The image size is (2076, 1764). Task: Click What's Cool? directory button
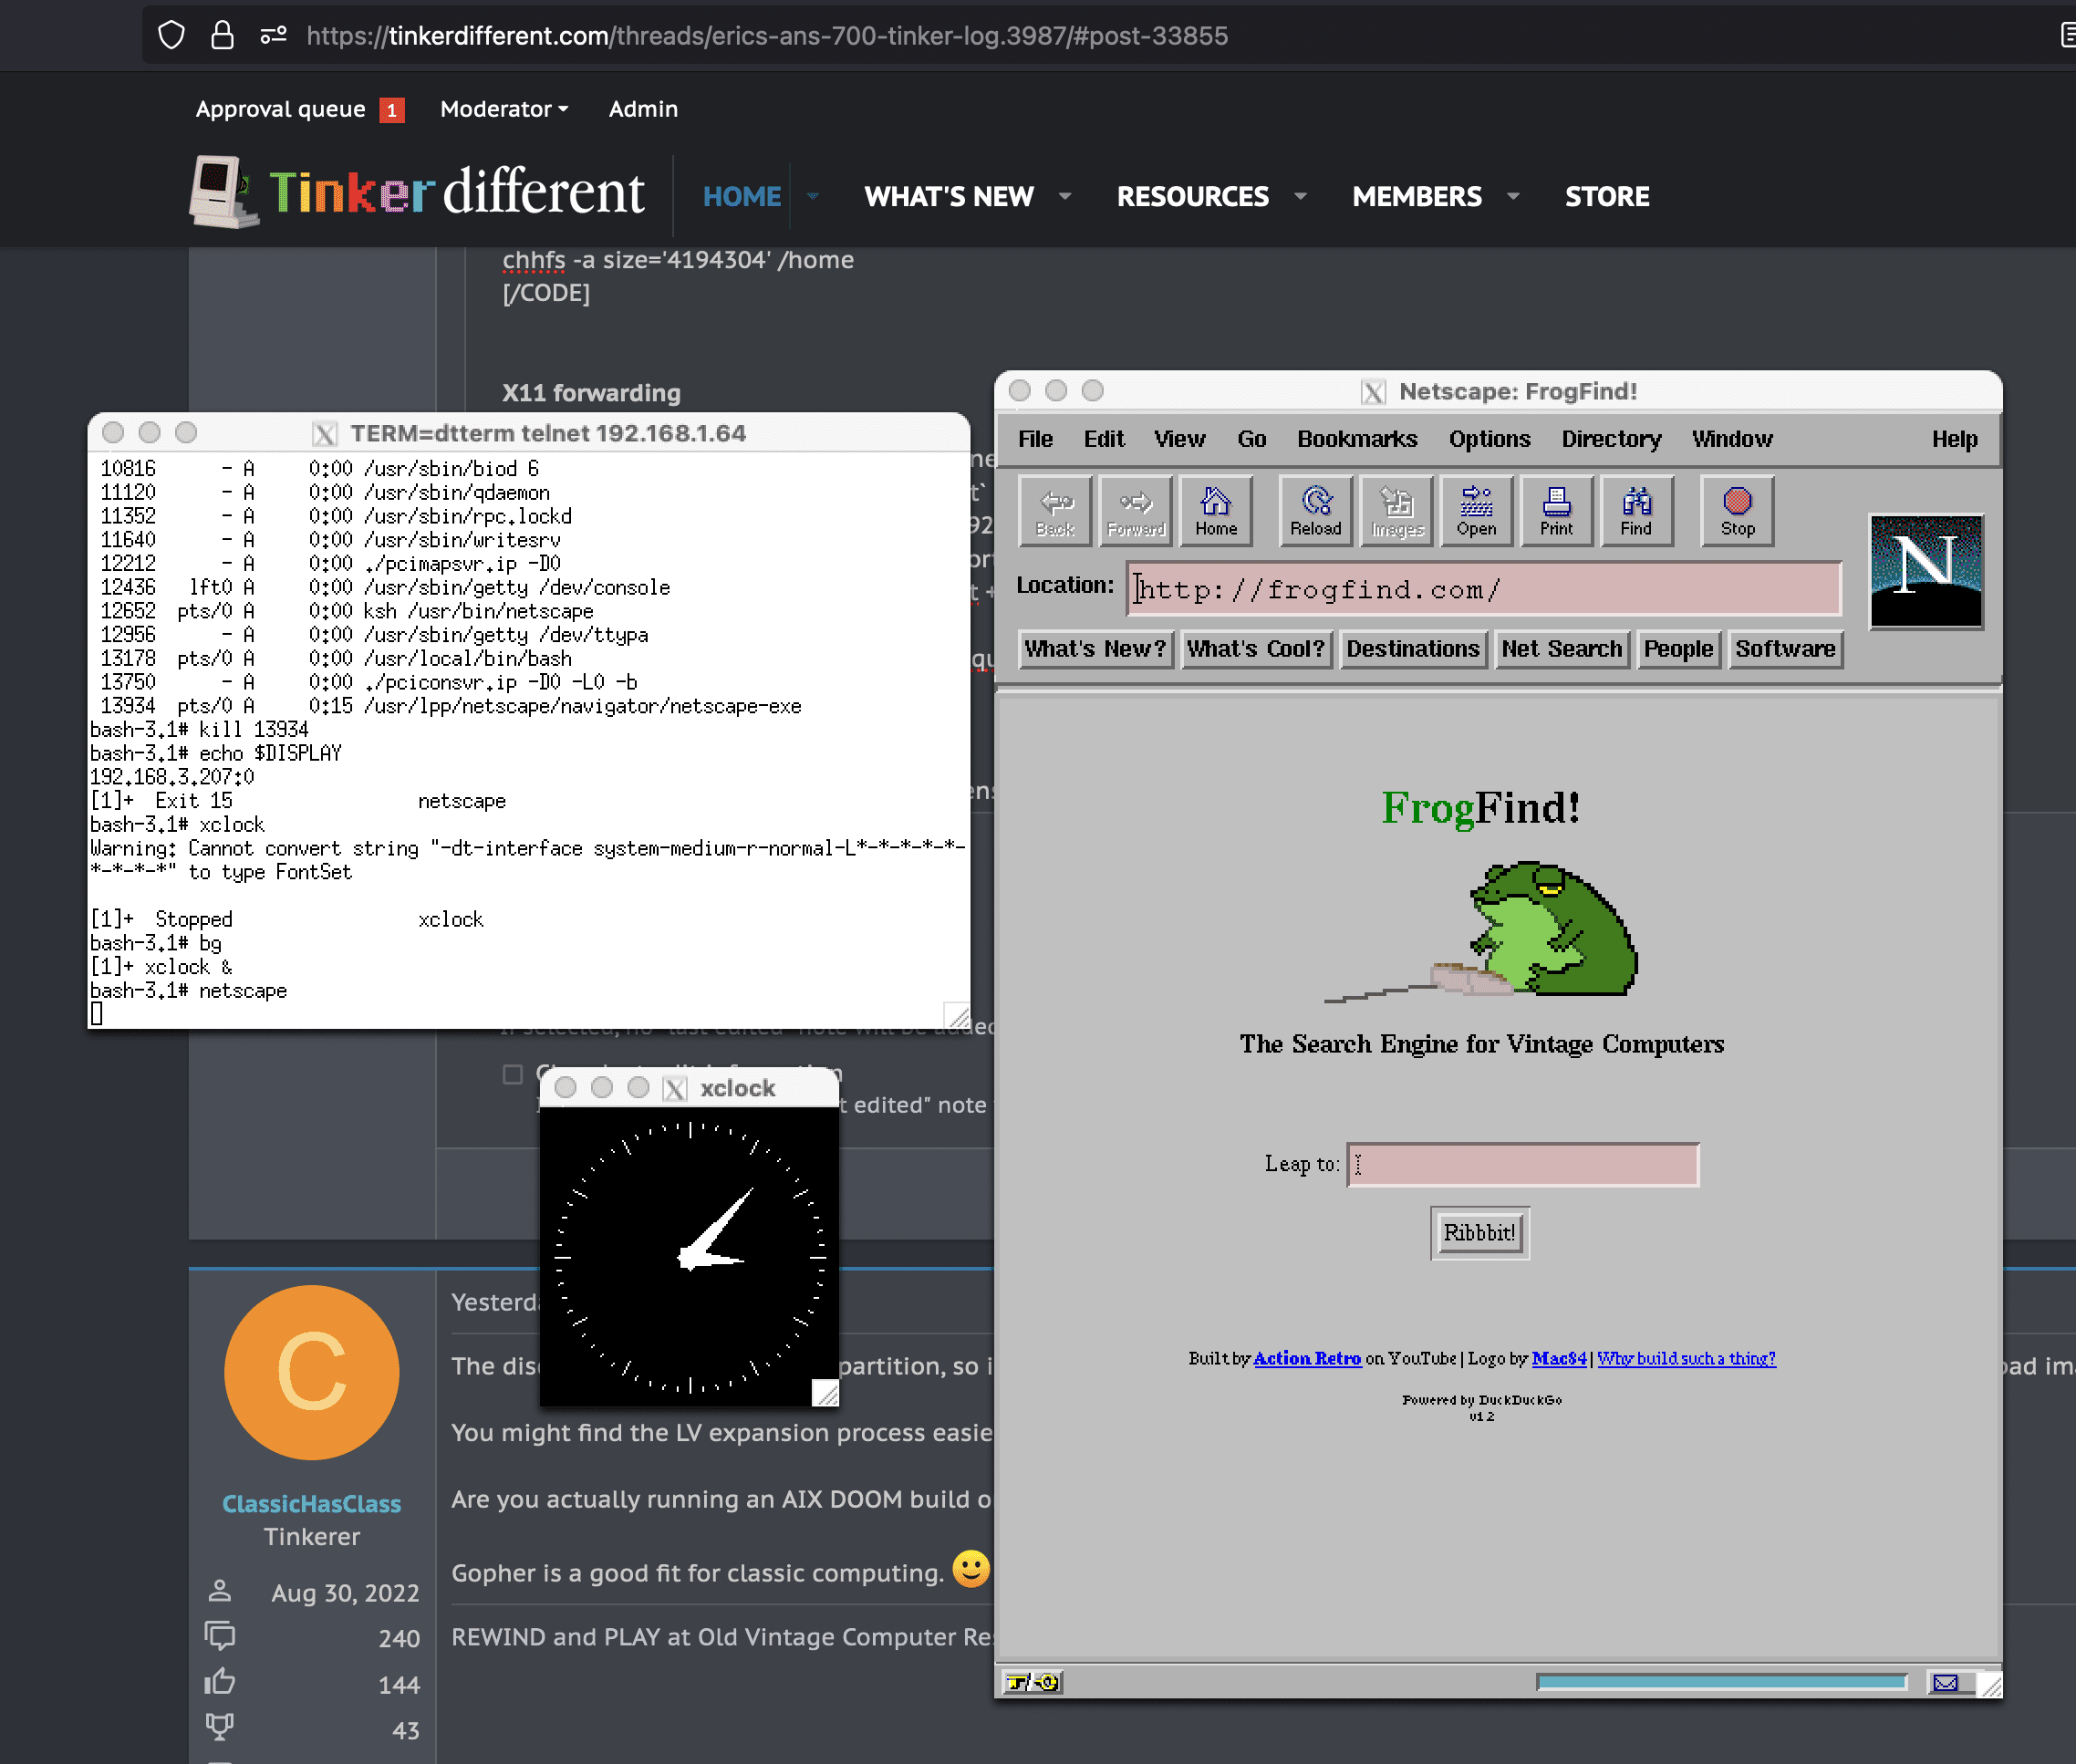coord(1256,649)
